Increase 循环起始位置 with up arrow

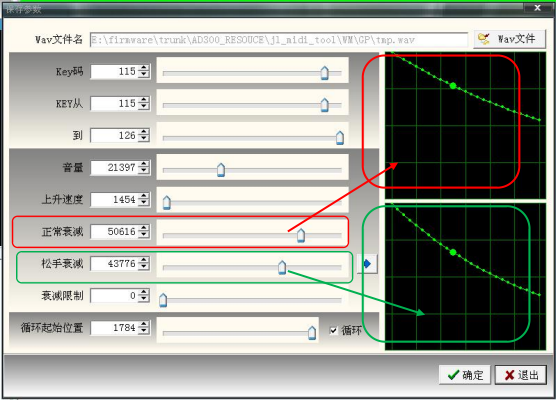tap(143, 324)
